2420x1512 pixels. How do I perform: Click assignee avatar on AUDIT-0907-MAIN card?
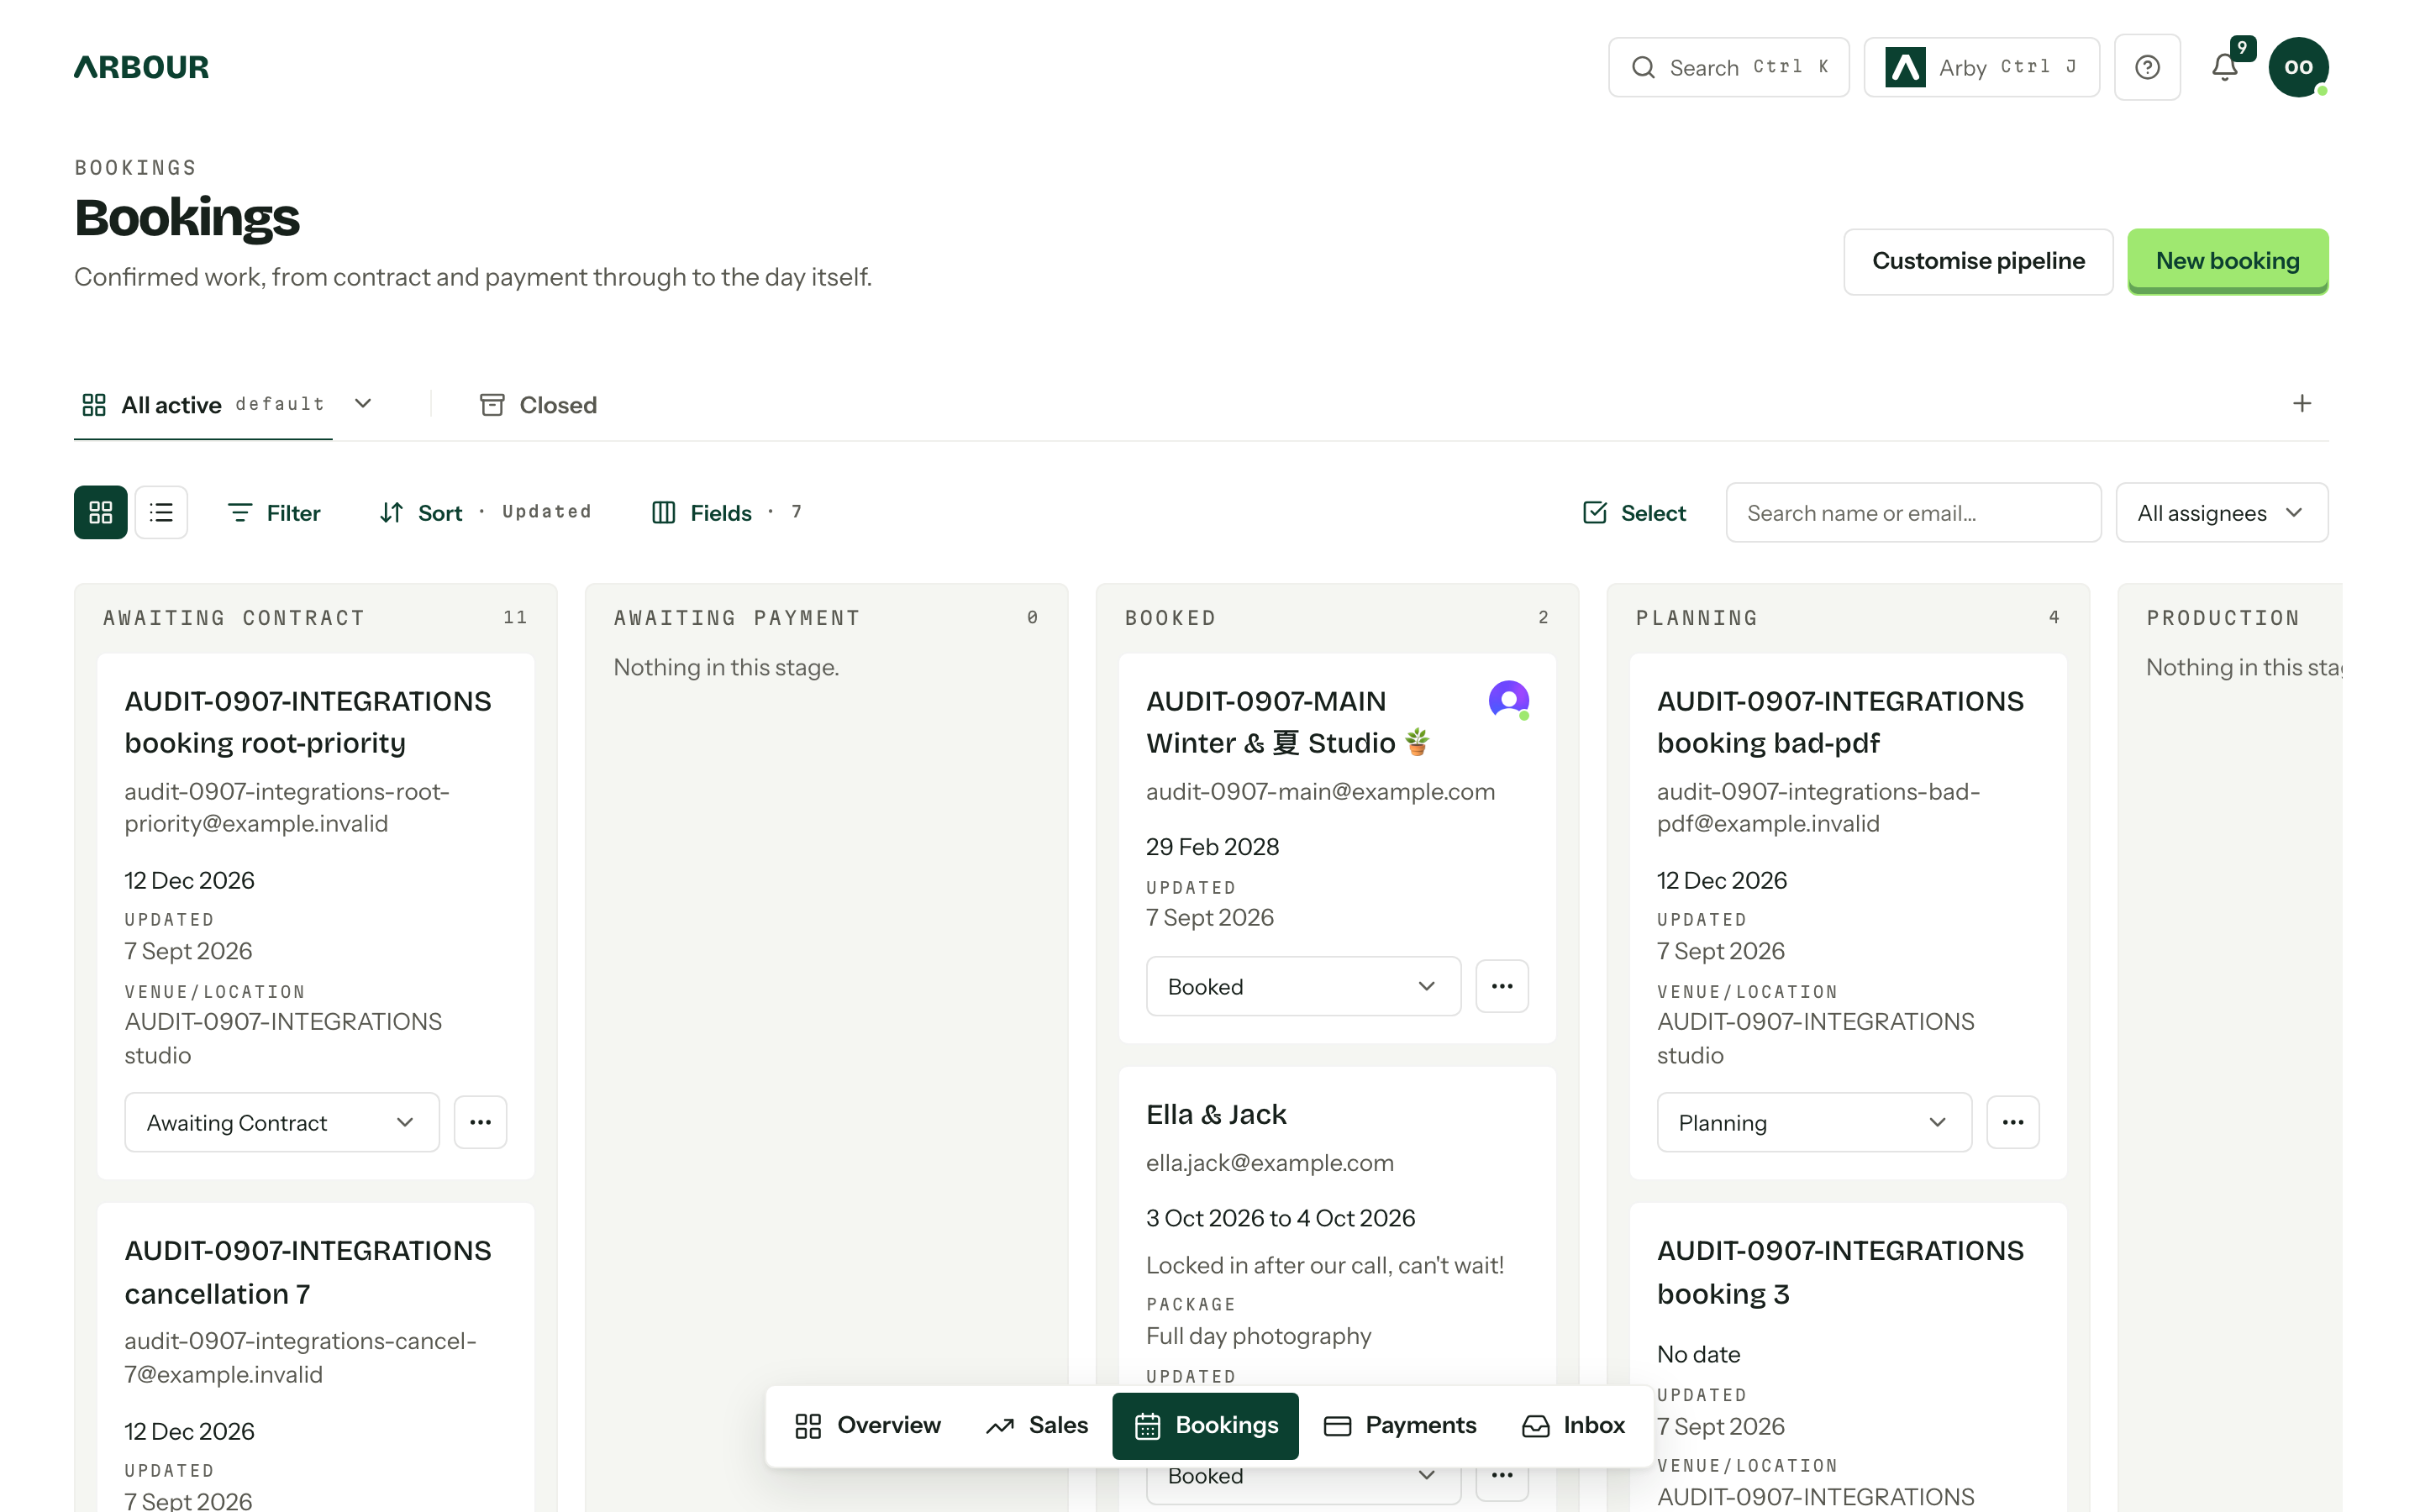tap(1508, 700)
